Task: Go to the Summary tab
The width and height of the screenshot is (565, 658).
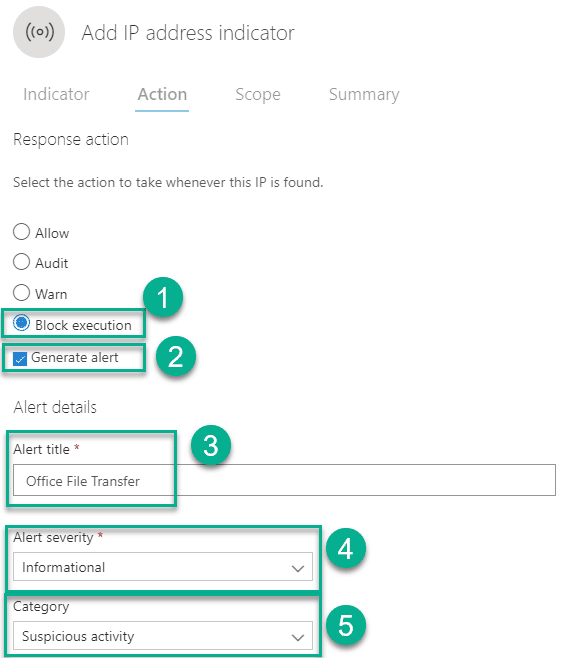Action: tap(364, 94)
